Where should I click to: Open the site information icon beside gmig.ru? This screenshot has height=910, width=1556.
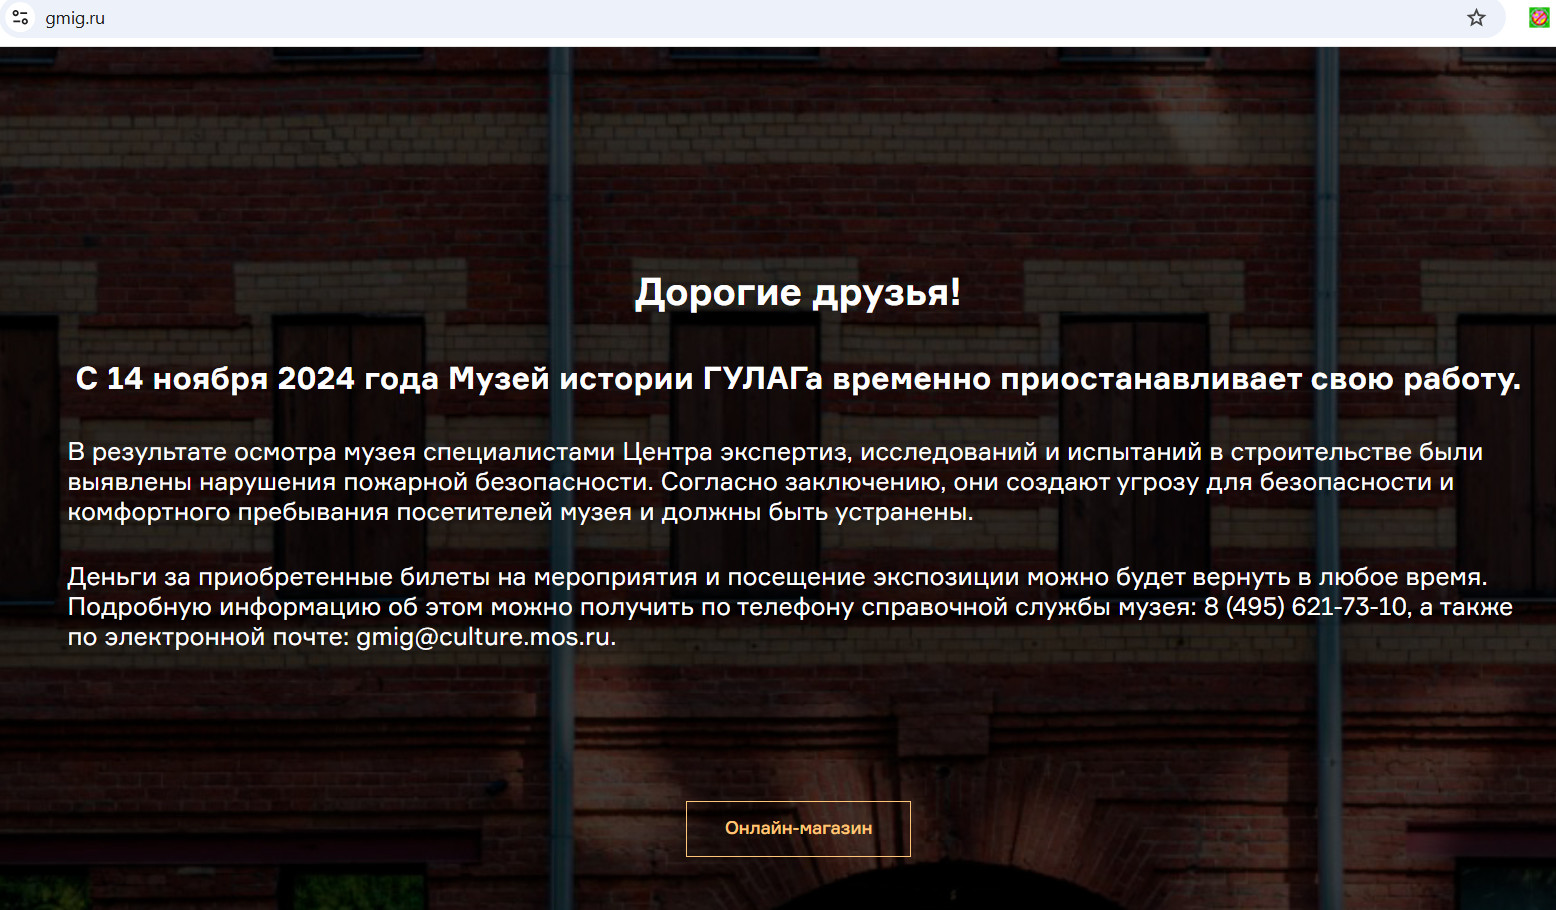20,18
